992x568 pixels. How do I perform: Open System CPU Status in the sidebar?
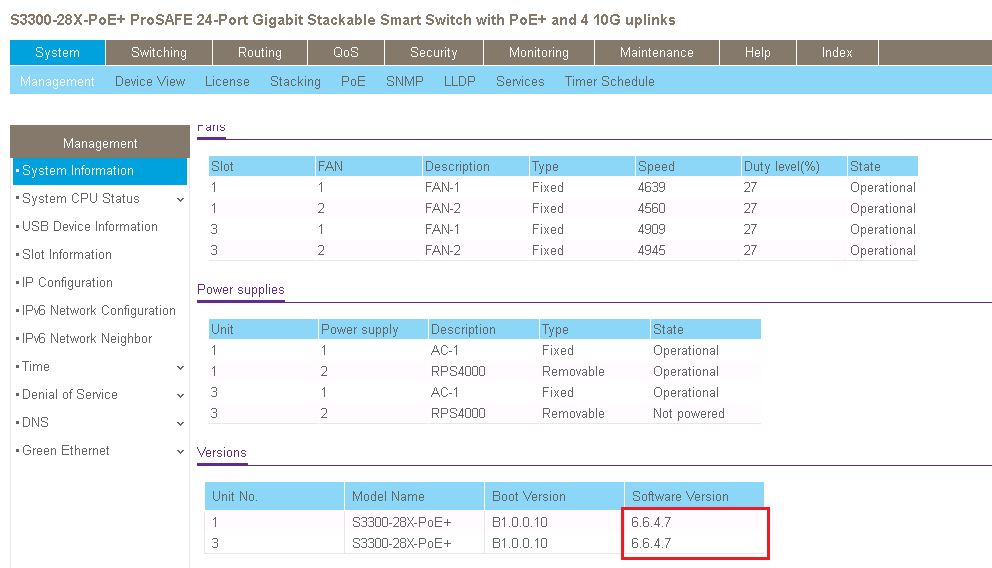(x=81, y=199)
